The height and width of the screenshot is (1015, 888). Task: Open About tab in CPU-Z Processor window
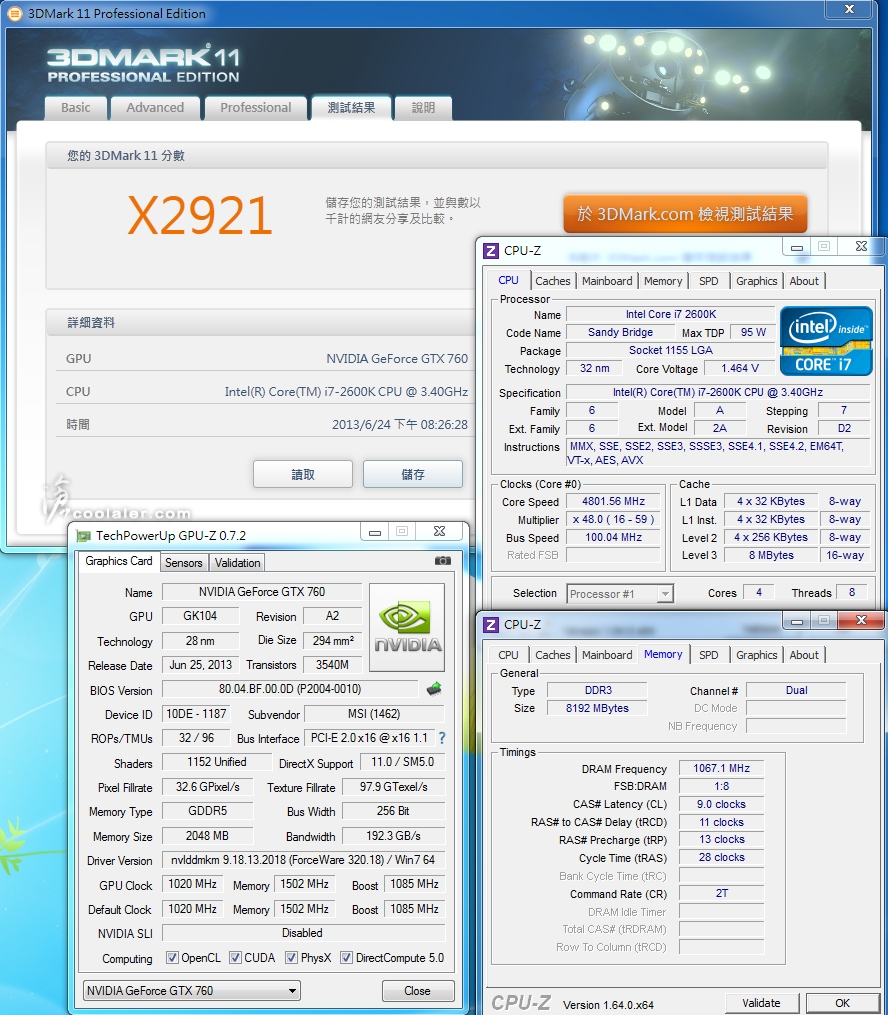(x=804, y=281)
